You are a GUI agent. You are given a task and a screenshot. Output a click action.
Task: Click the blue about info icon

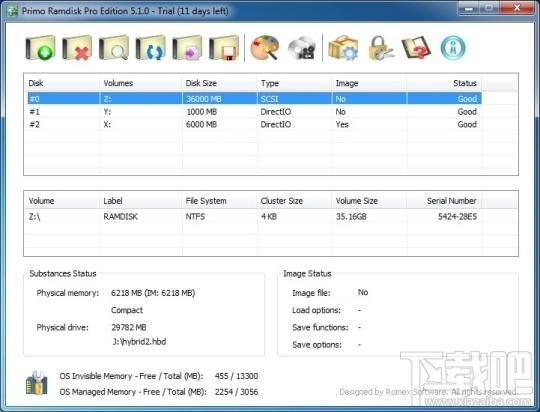(x=453, y=48)
